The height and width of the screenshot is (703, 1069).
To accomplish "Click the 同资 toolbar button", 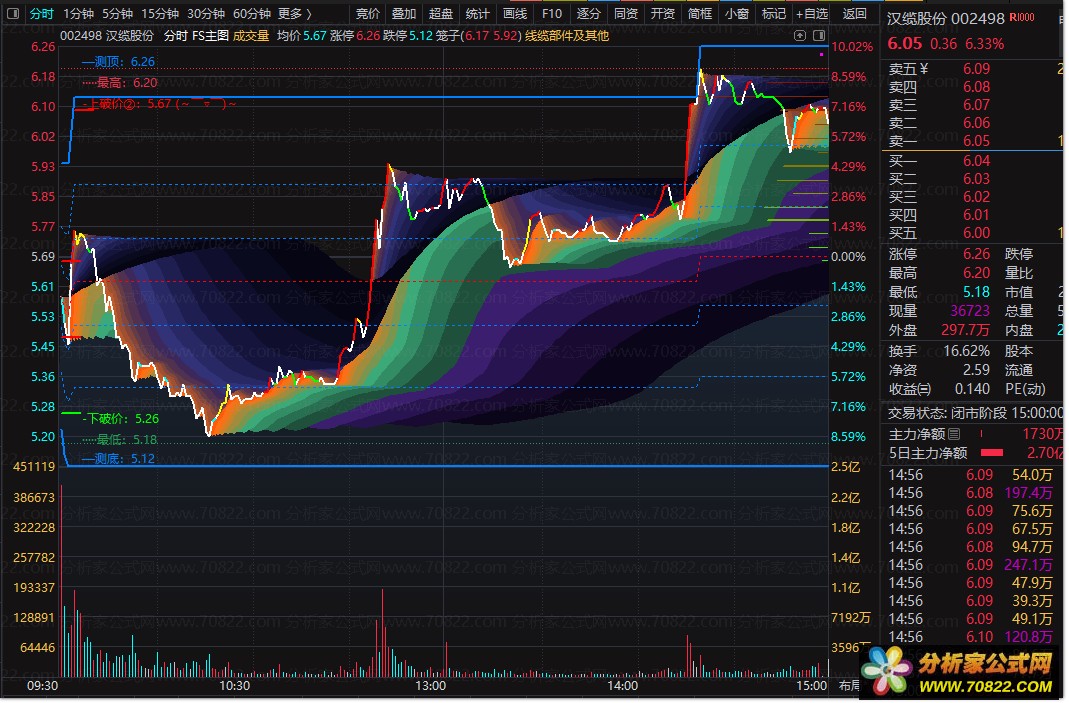I will (626, 14).
